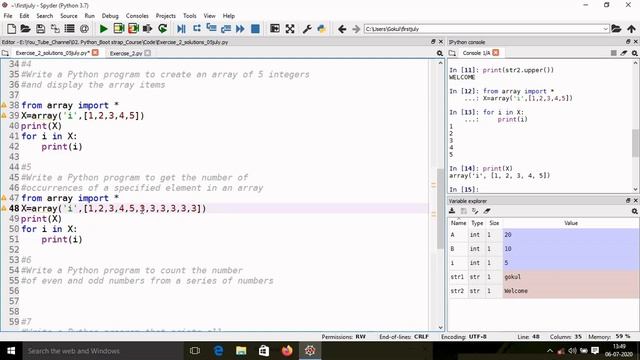Open working directory path dropdown
The height and width of the screenshot is (360, 640).
605,29
